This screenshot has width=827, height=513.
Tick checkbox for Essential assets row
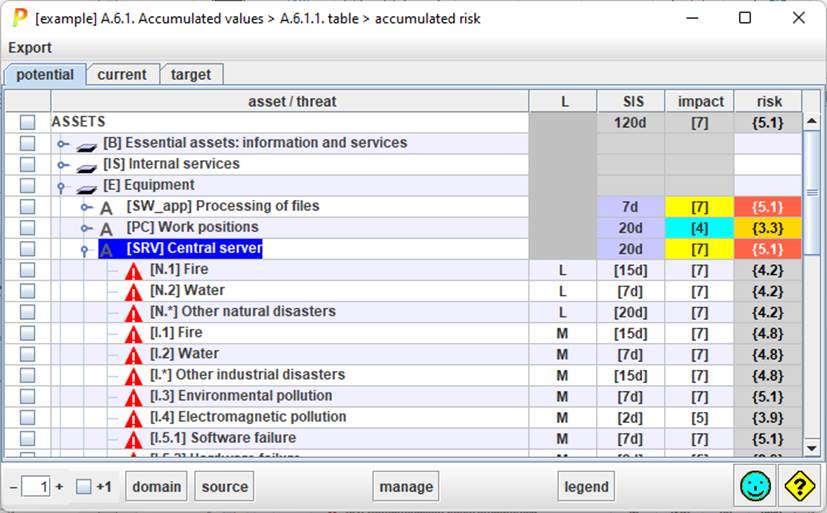27,143
